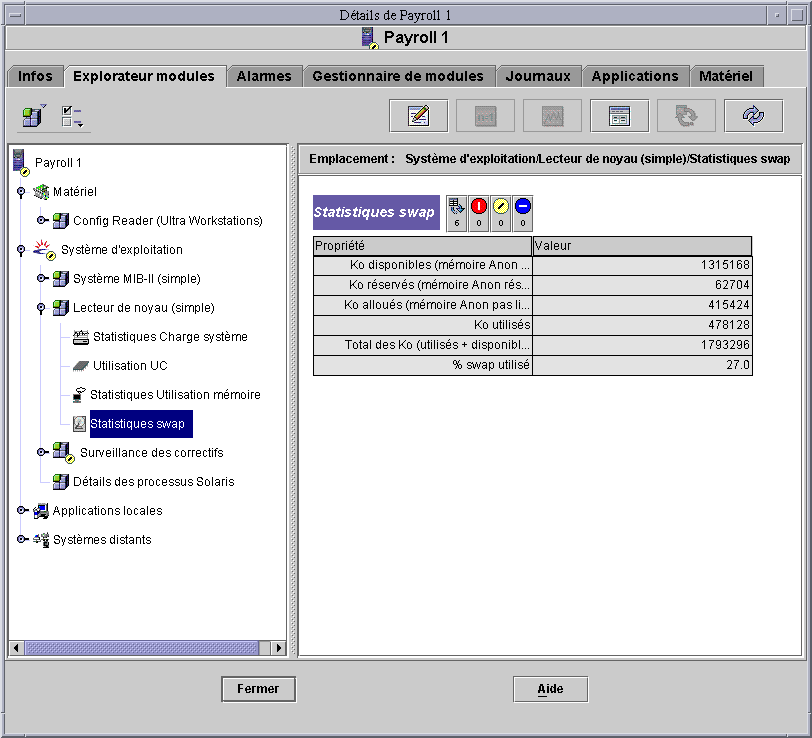Open the checklist options dropdown icon

pos(72,117)
